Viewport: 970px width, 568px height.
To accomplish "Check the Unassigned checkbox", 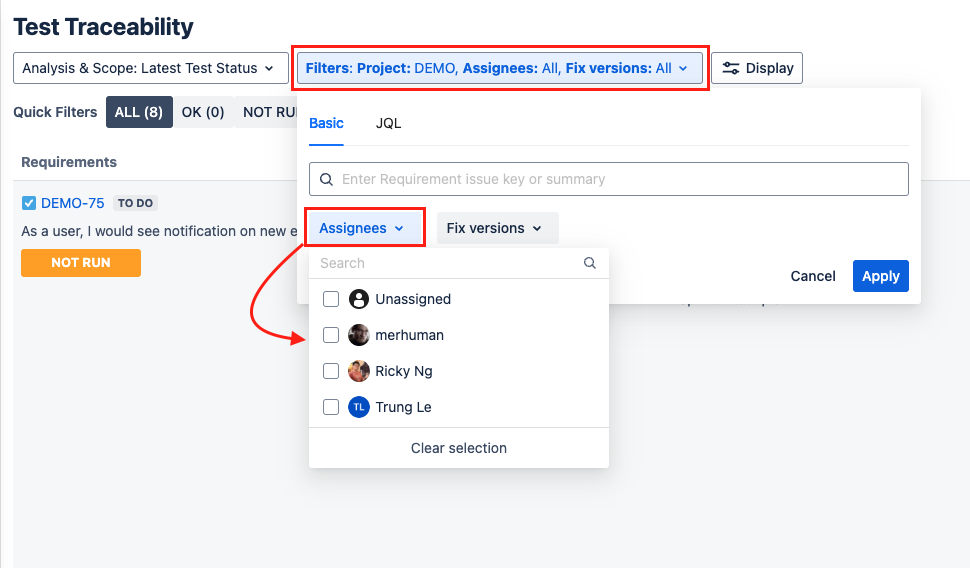I will [331, 299].
